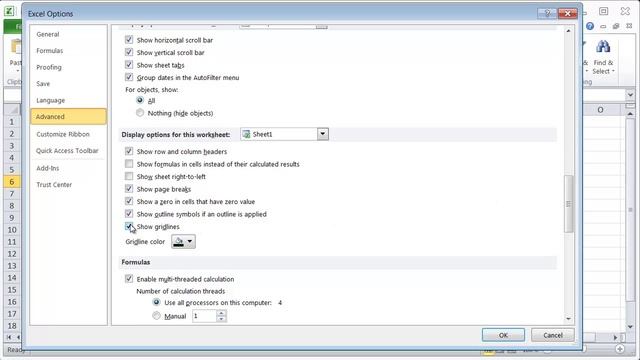Click the For objects, show label

pyautogui.click(x=151, y=89)
